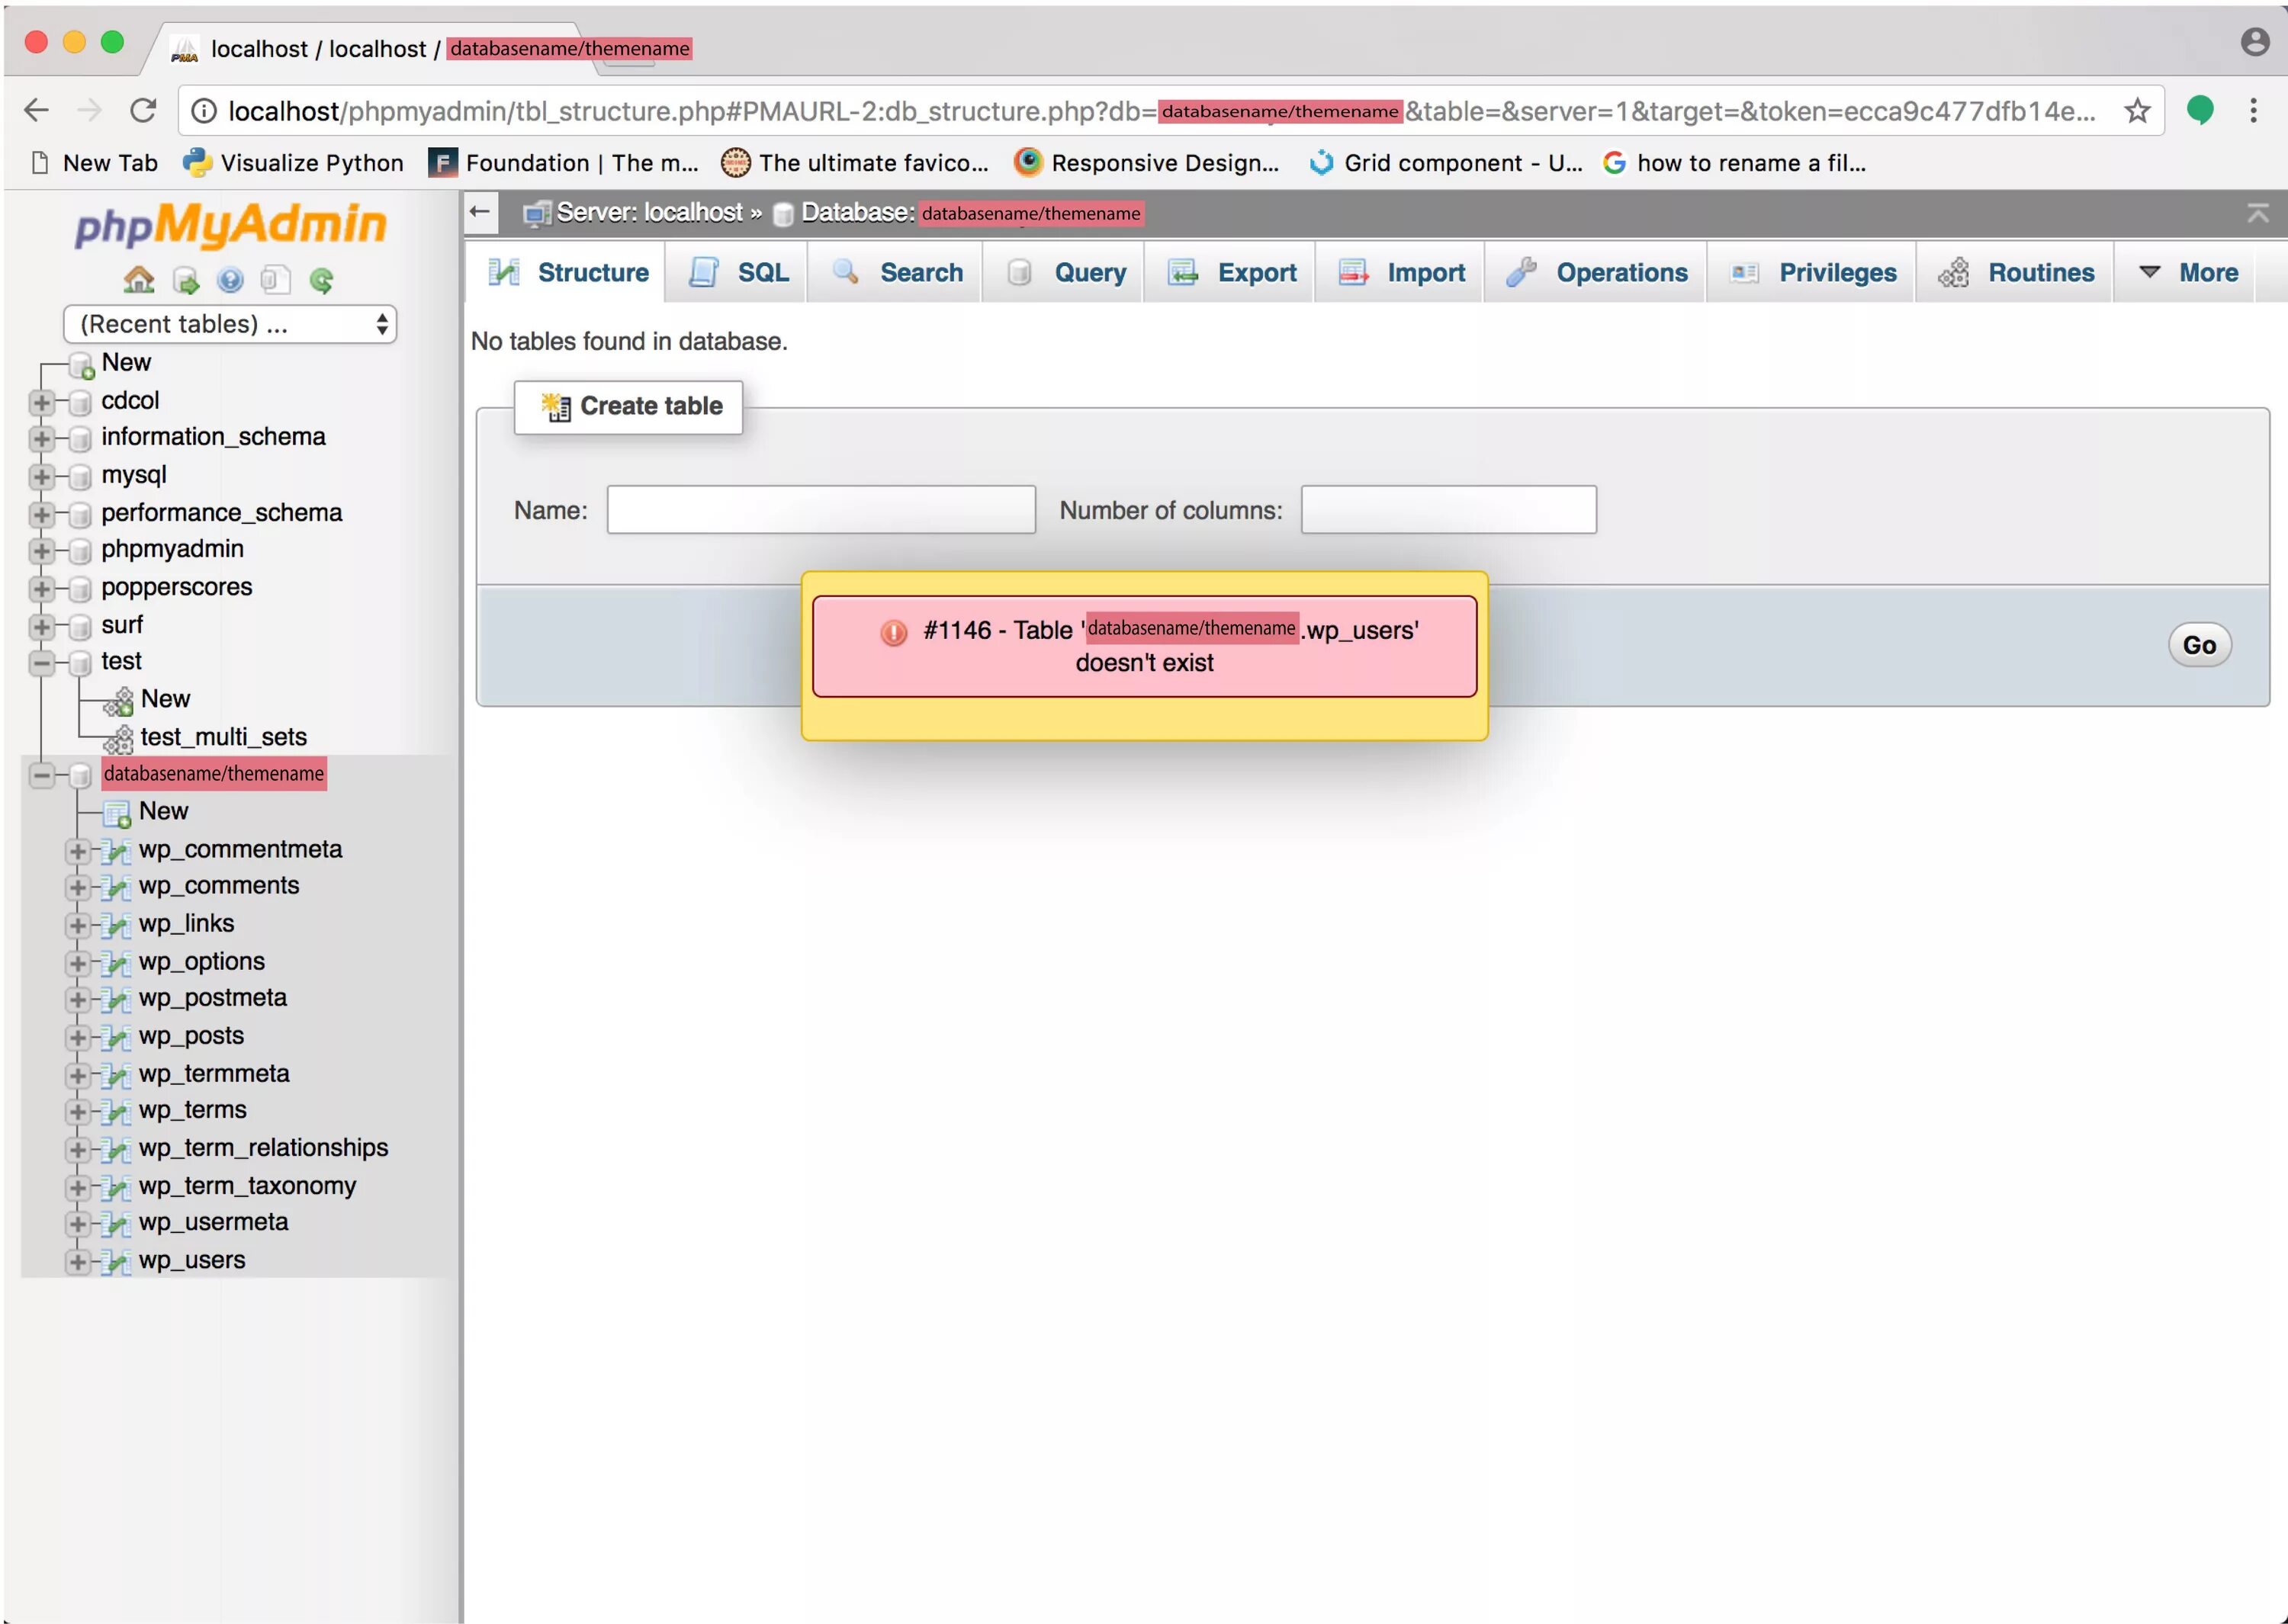Click the back arrow beside Server breadcrumb
Image resolution: width=2288 pixels, height=1624 pixels.
click(480, 212)
